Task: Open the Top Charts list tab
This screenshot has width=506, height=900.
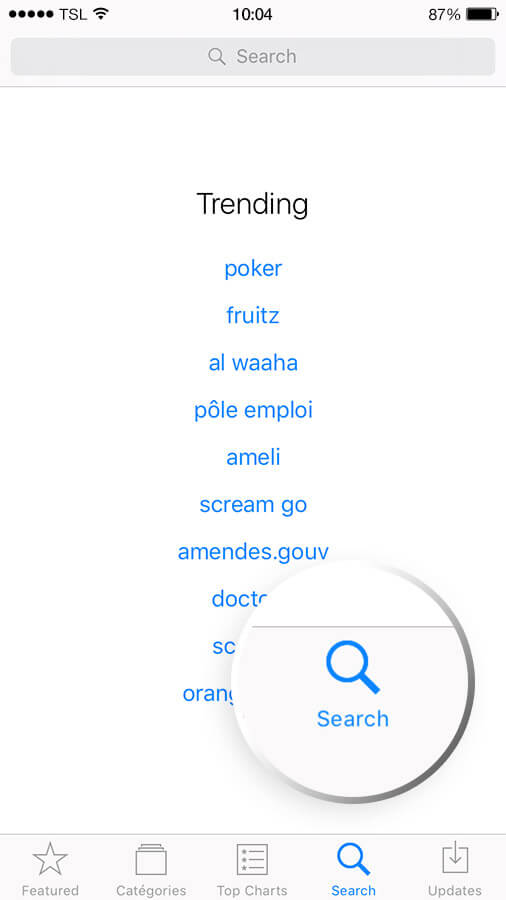Action: tap(252, 868)
